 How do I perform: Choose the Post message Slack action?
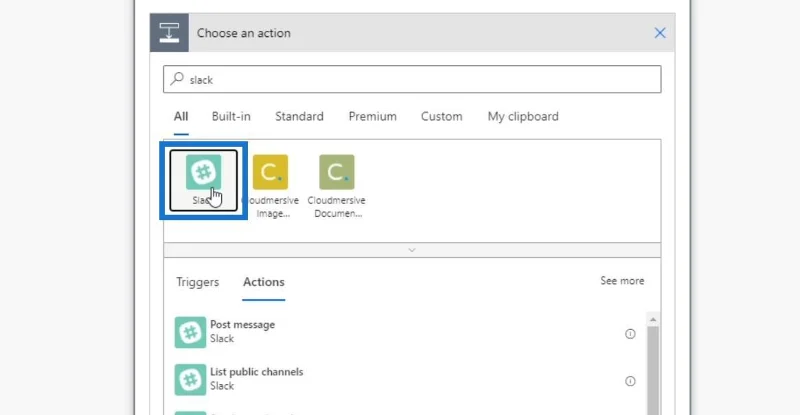(405, 332)
